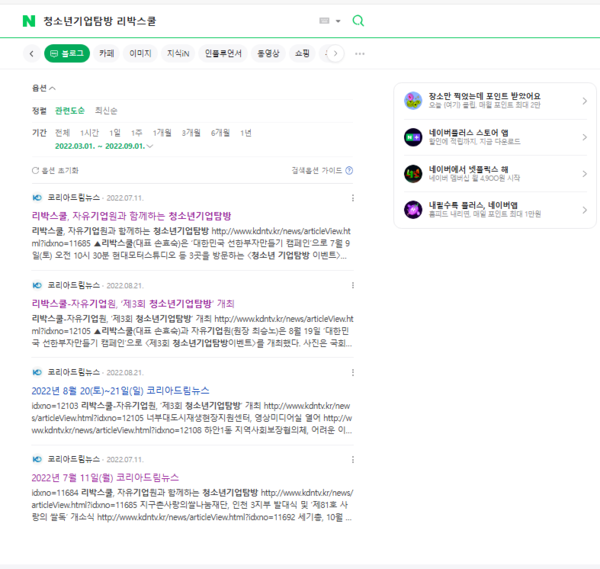
Task: Click the 내릴수록 플러스, 네이버앱 icon
Action: click(413, 210)
